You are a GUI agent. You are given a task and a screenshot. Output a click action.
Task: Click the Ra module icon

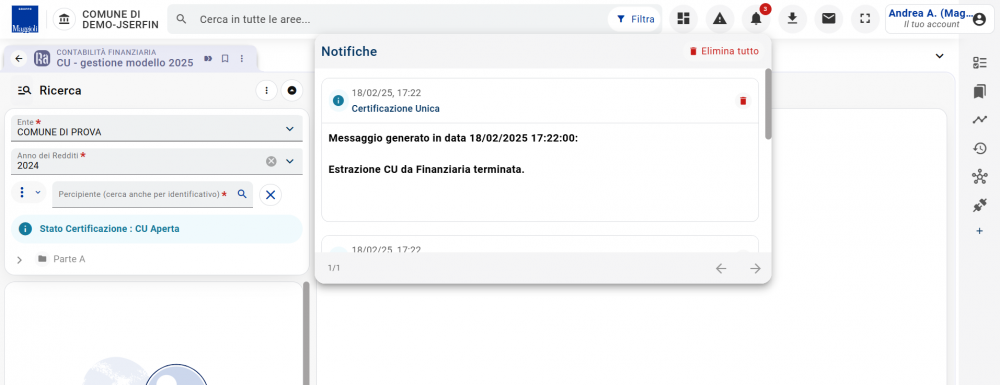click(42, 58)
